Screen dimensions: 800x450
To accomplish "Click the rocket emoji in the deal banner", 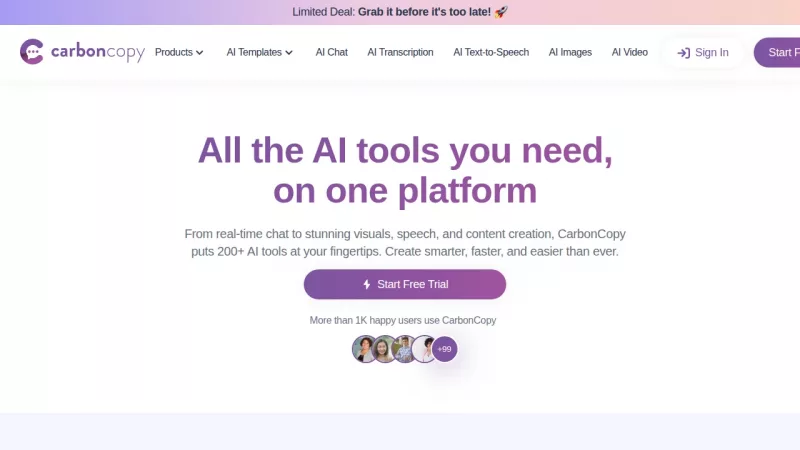I will pyautogui.click(x=501, y=12).
